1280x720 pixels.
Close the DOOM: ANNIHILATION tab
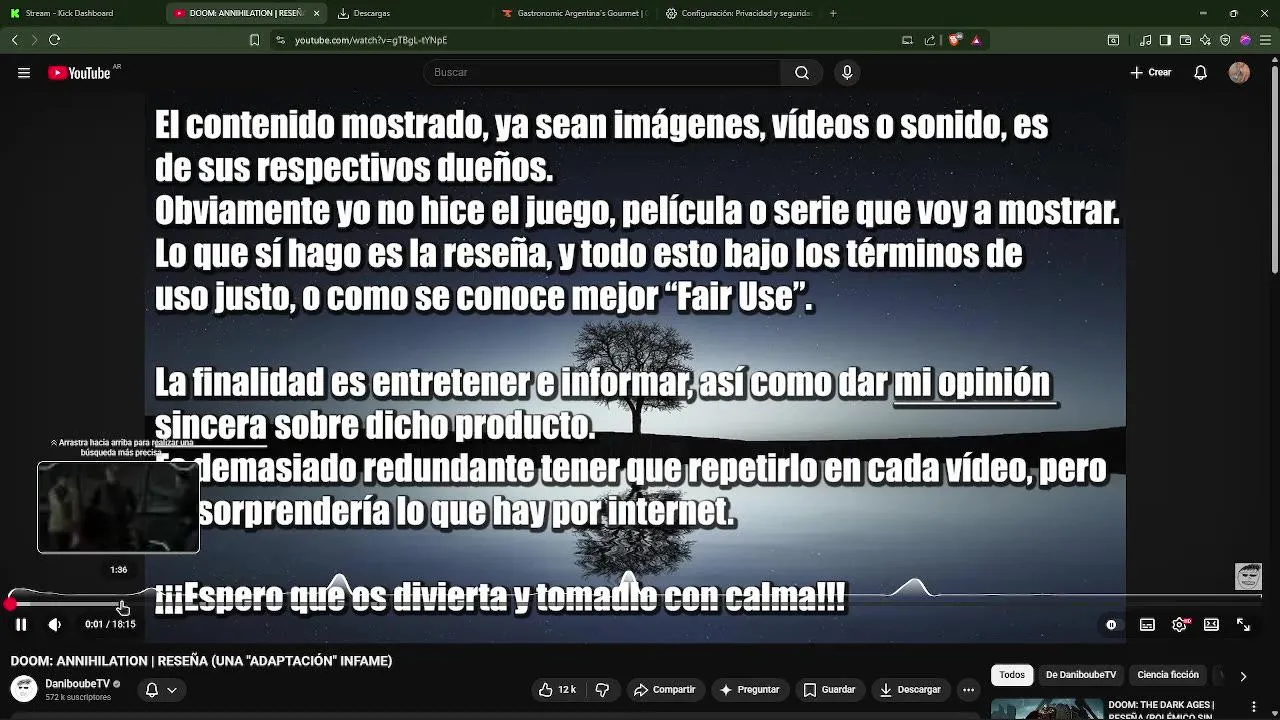click(x=317, y=13)
